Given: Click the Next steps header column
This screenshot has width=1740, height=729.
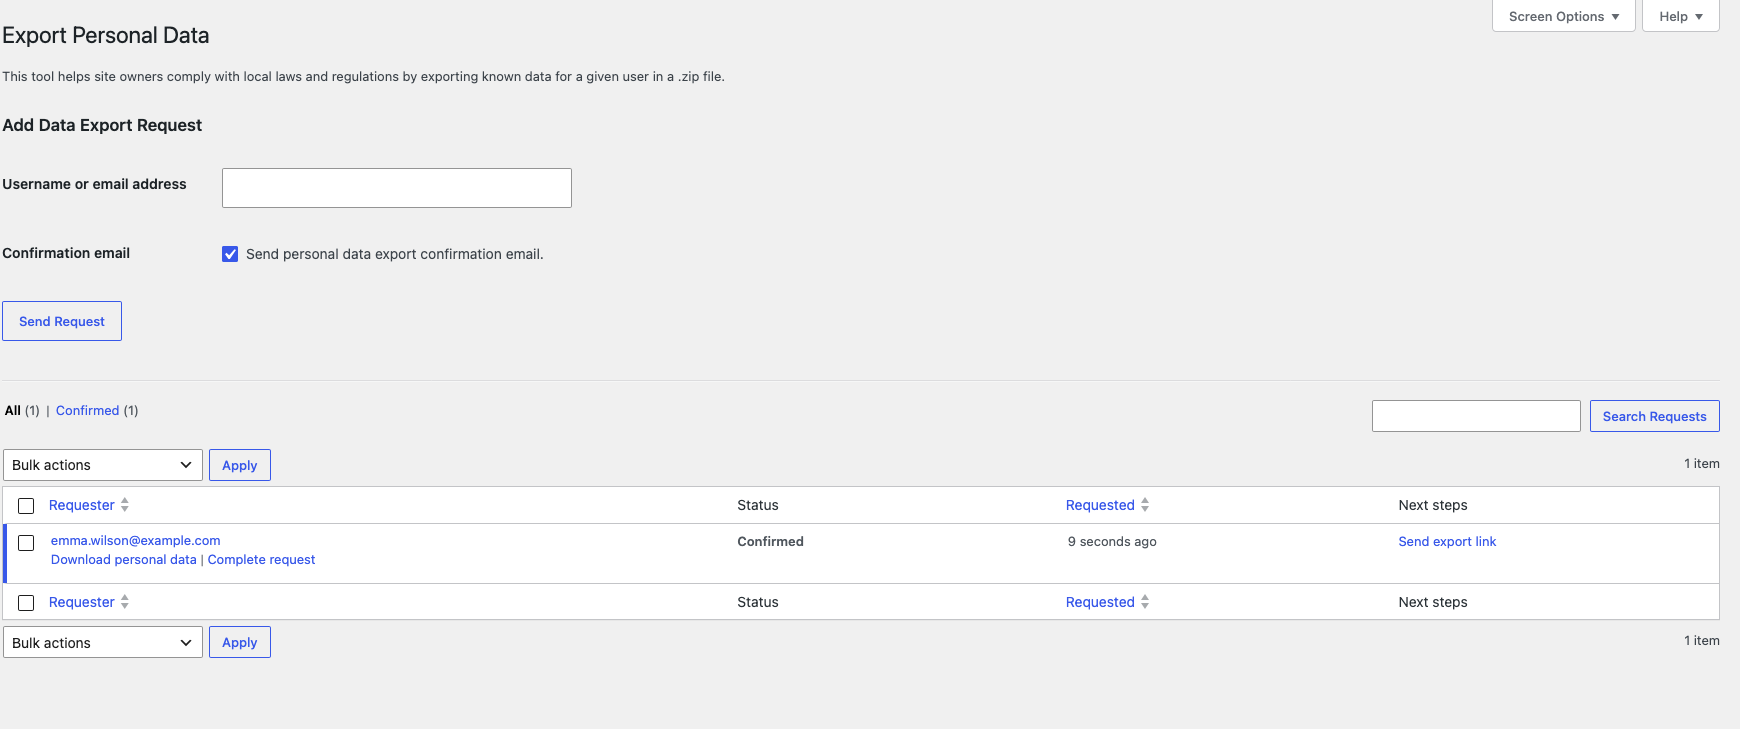Looking at the screenshot, I should click(x=1433, y=505).
